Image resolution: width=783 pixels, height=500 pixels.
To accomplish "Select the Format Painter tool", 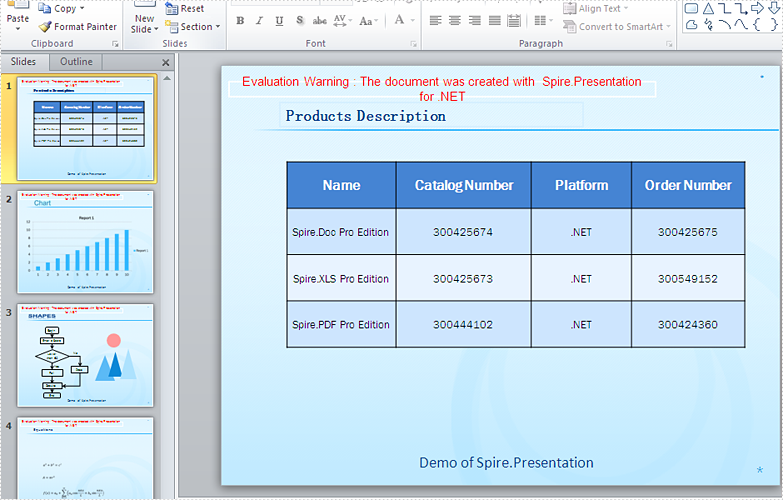I will pyautogui.click(x=77, y=26).
